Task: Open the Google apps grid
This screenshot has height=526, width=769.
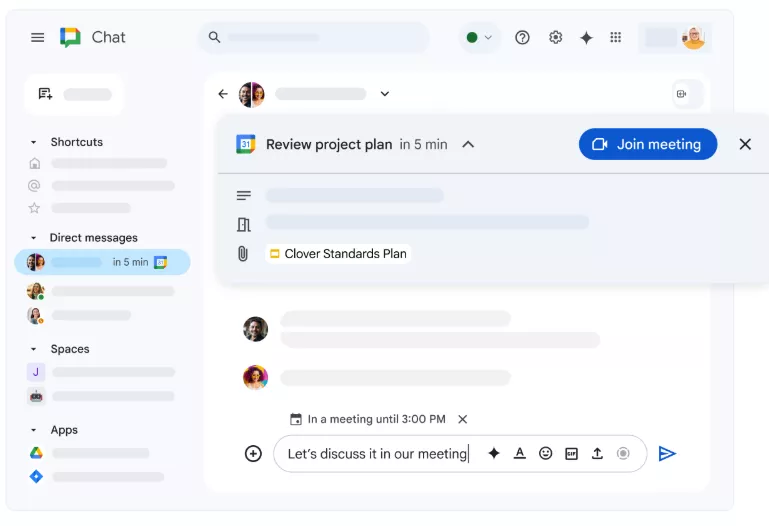Action: coord(615,37)
